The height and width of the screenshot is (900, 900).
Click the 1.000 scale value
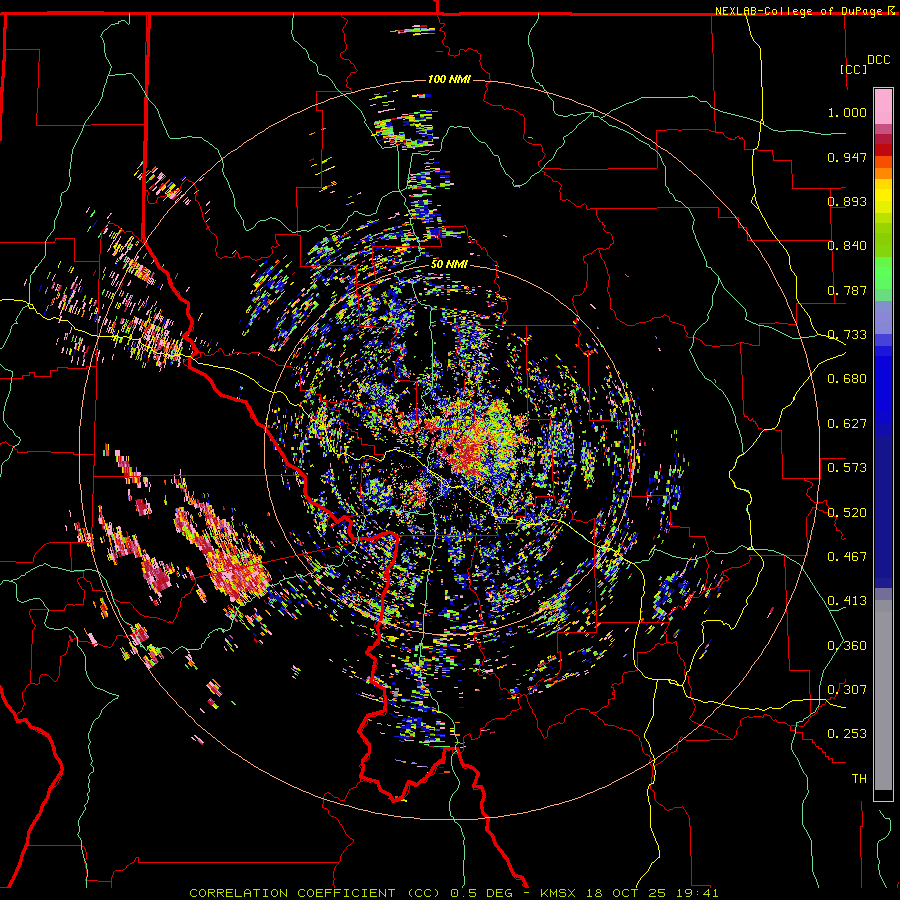(x=847, y=112)
